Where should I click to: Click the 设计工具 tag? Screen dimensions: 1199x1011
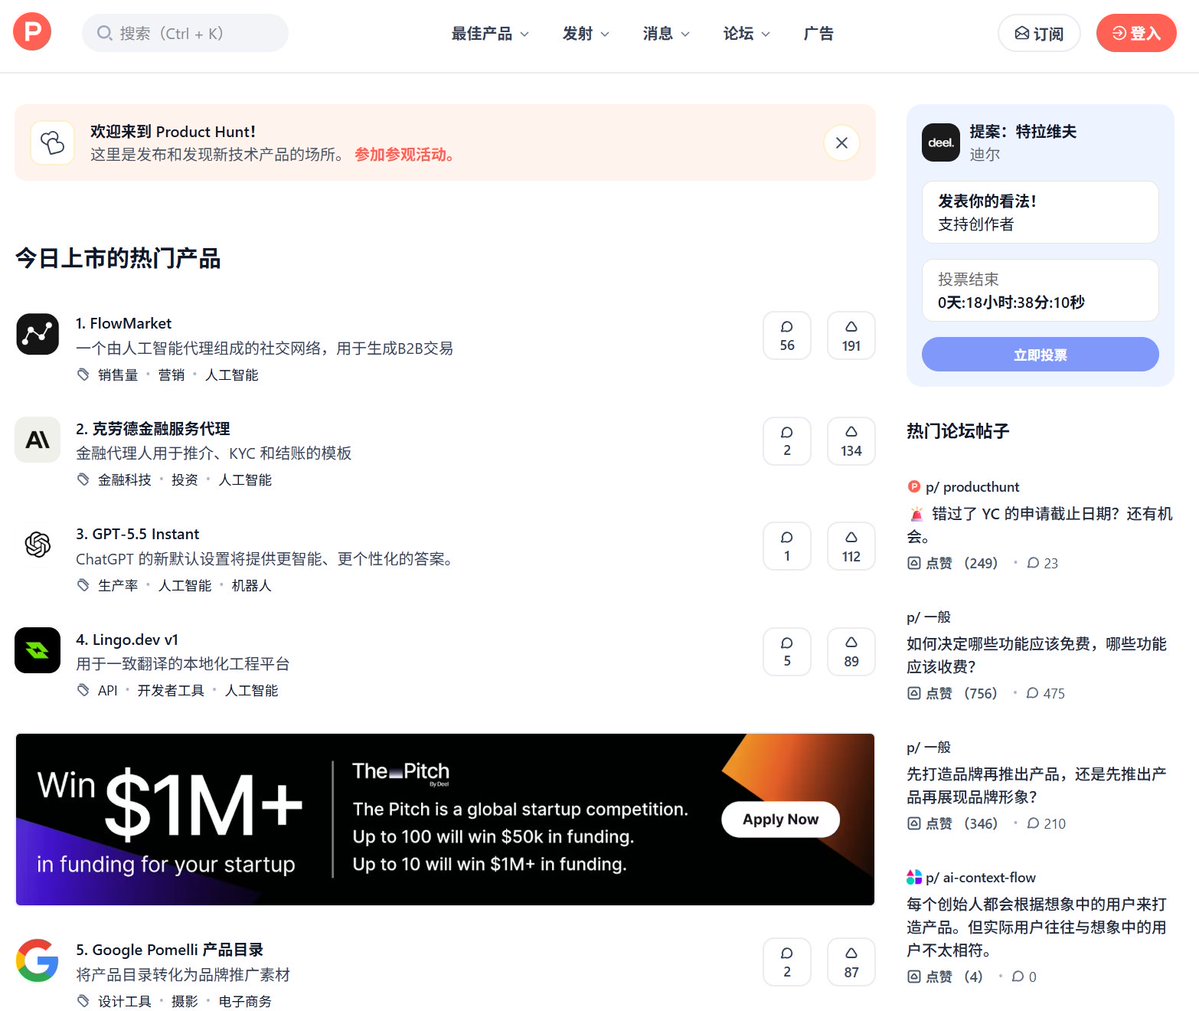tap(124, 1001)
